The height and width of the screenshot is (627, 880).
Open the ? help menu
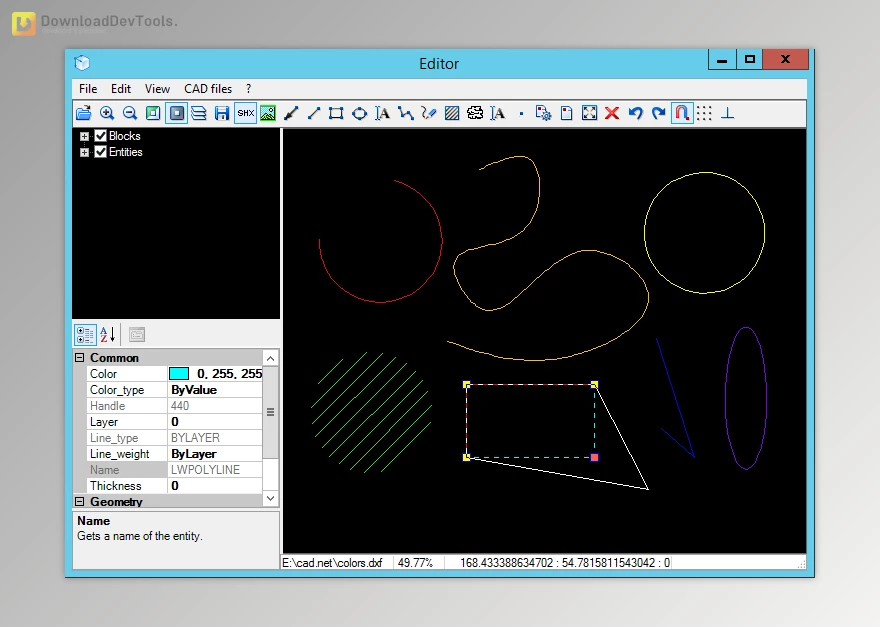coord(249,89)
